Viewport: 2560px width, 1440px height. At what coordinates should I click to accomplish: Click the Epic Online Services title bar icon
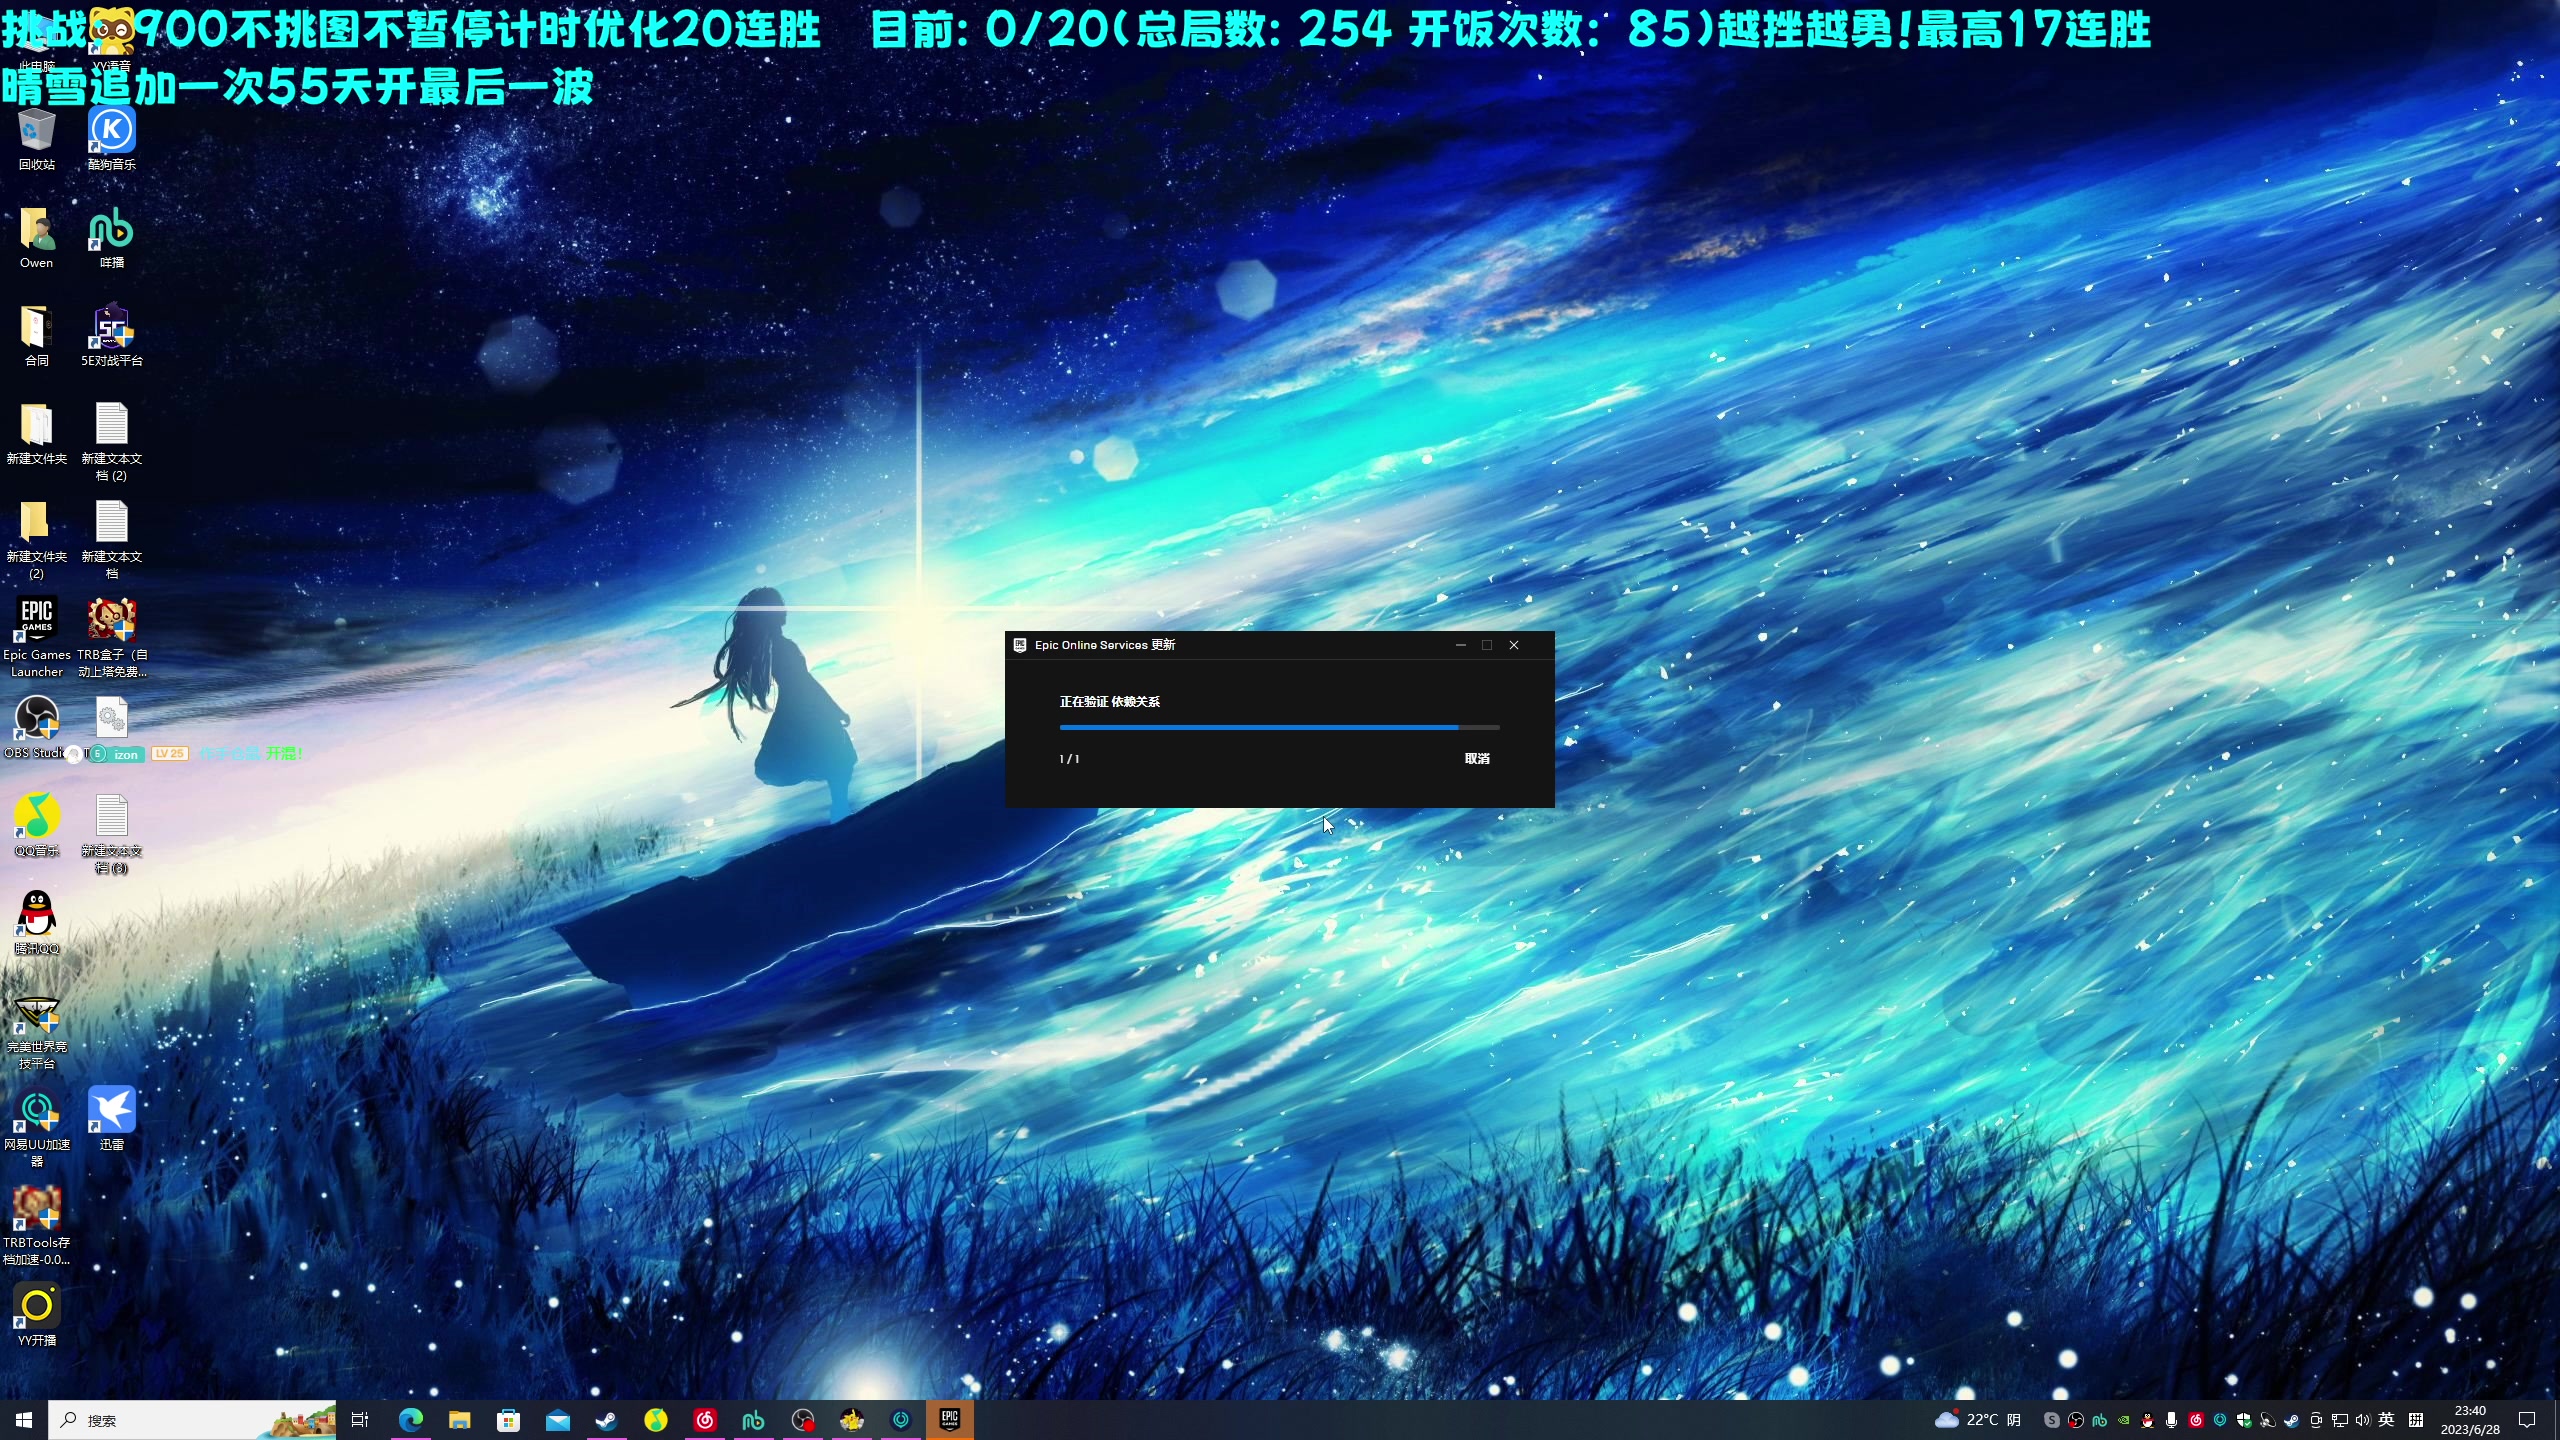pos(1020,645)
